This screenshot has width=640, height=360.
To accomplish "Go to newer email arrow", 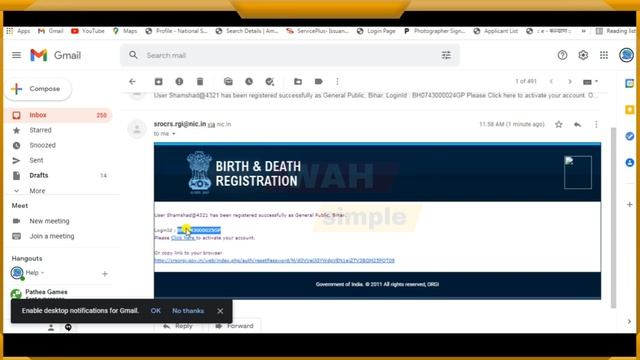I will (551, 82).
